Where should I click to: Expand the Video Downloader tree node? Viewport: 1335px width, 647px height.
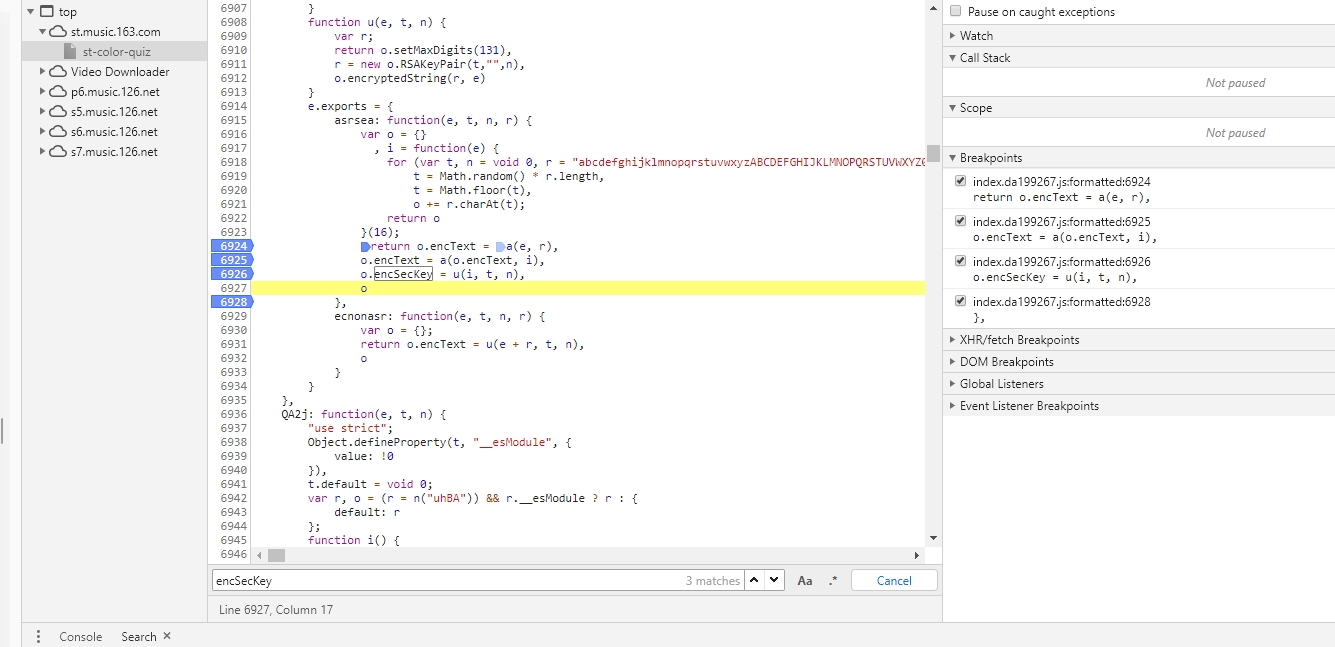(x=43, y=72)
